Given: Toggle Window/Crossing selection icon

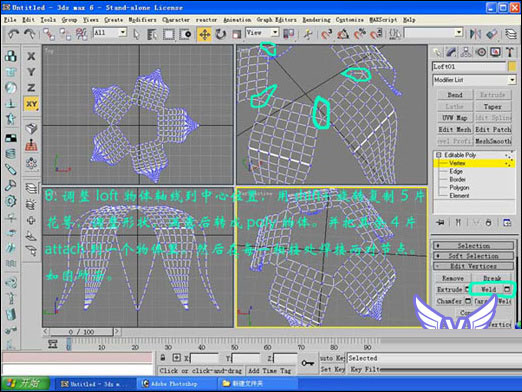Looking at the screenshot, I should coord(185,34).
